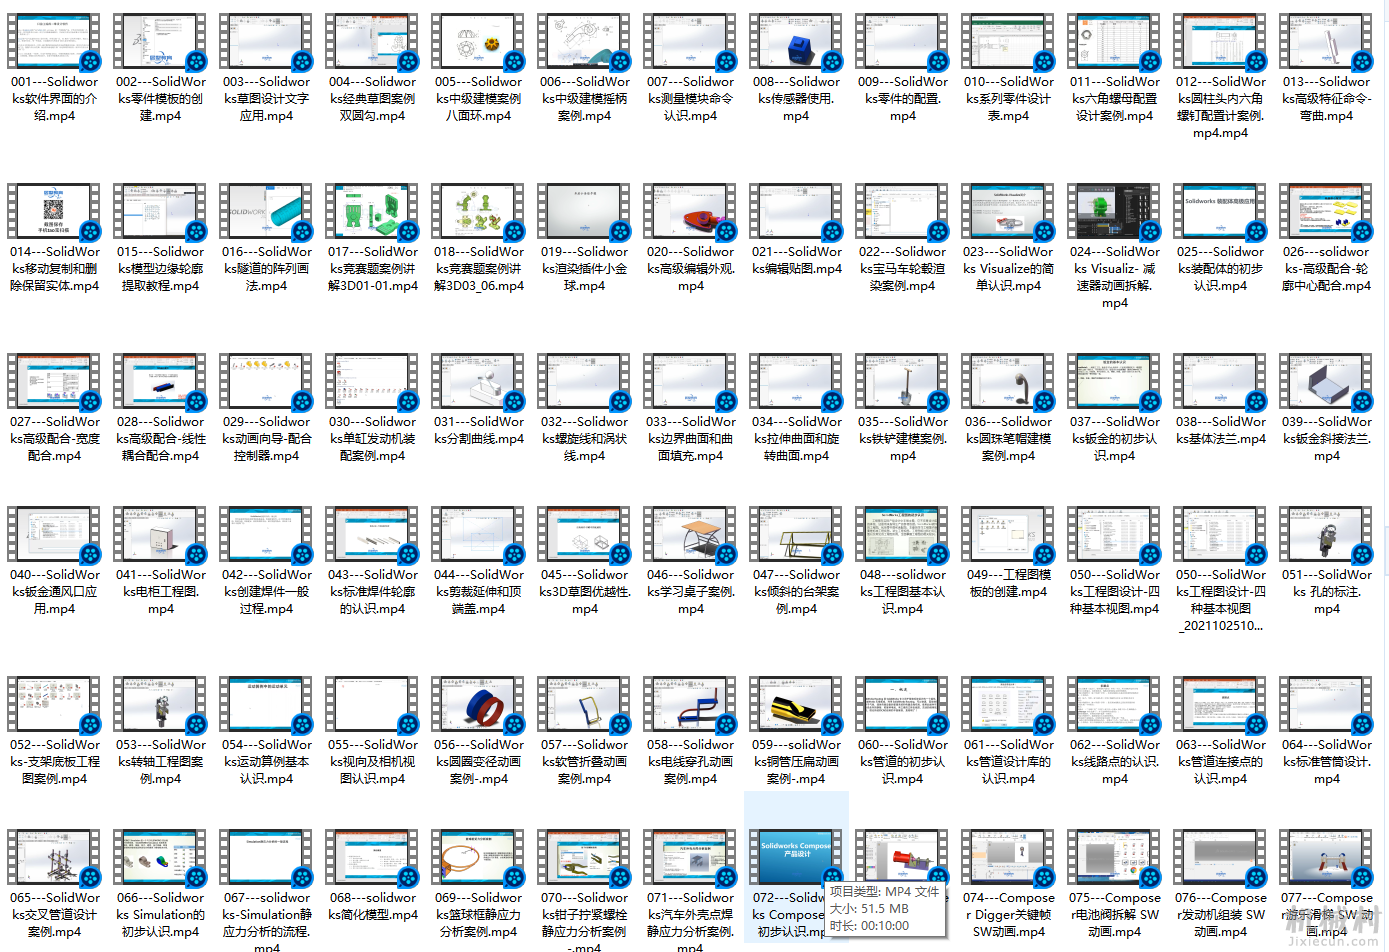
Task: Click the 030 单缸发动机装配案例 video icon
Action: pyautogui.click(x=372, y=382)
